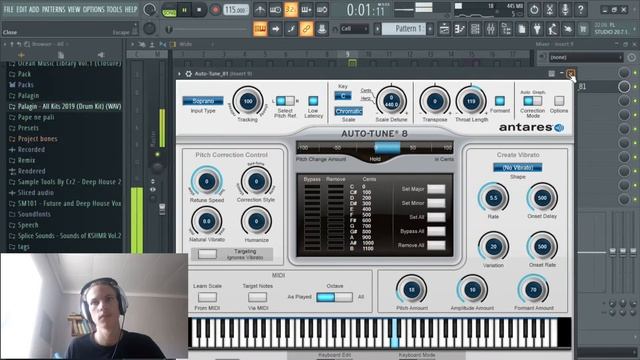Open the Auto-Tune plugin options gear

189,74
